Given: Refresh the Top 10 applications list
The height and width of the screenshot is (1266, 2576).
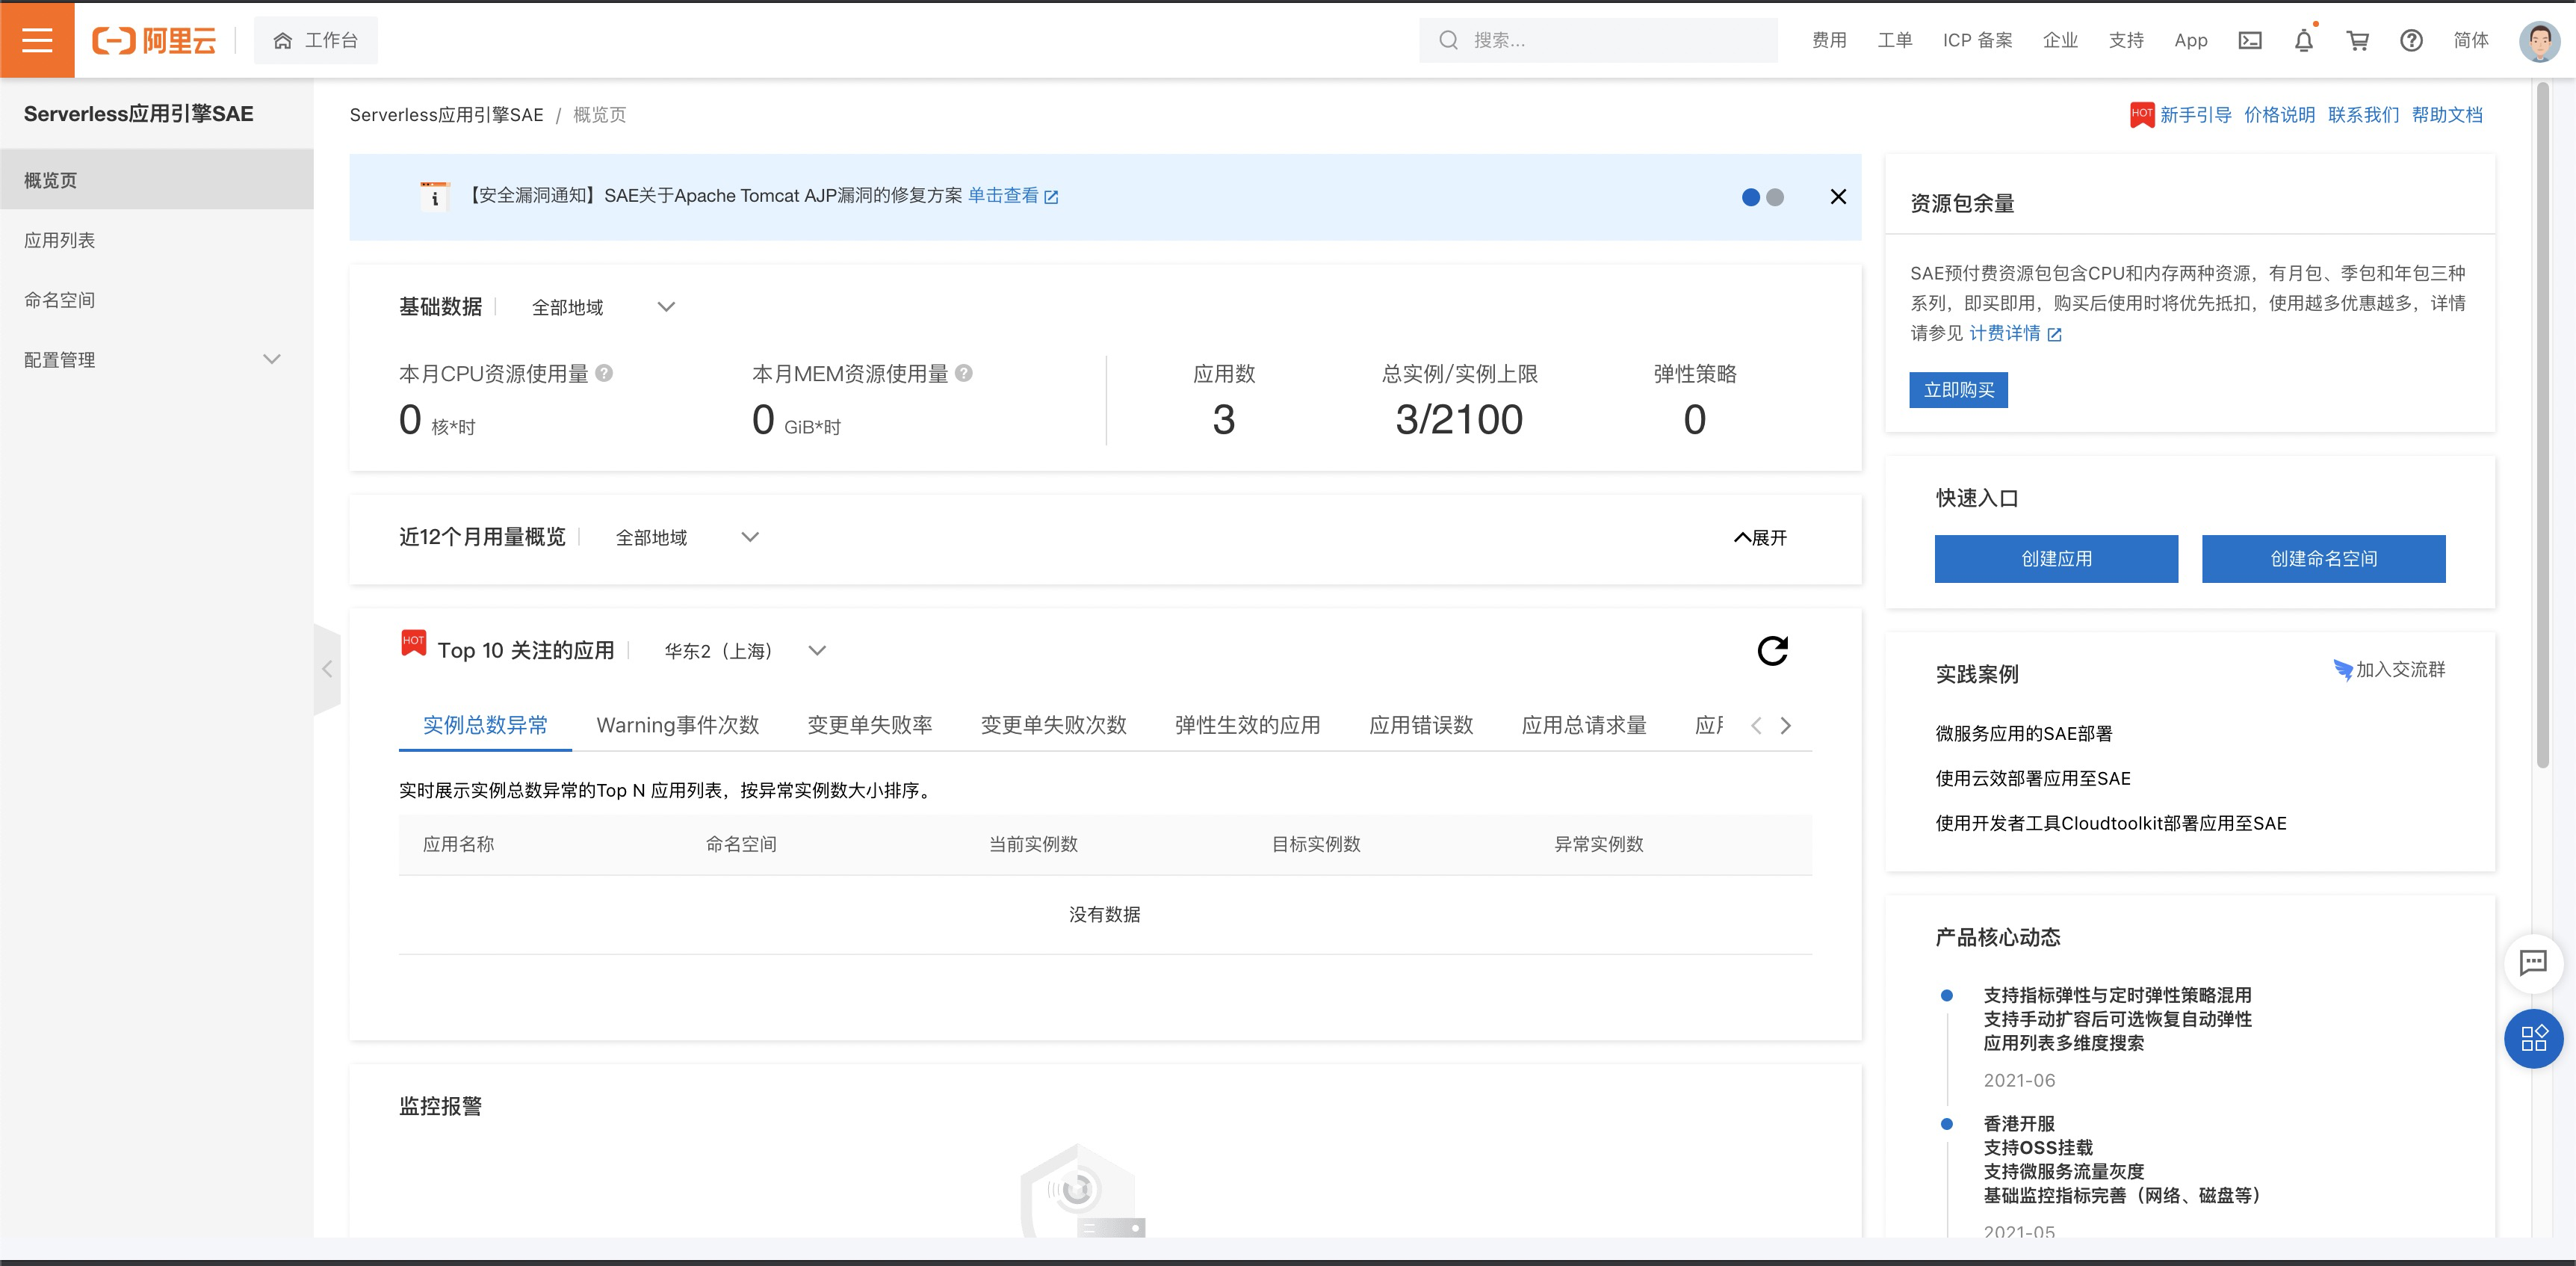Looking at the screenshot, I should (1773, 651).
